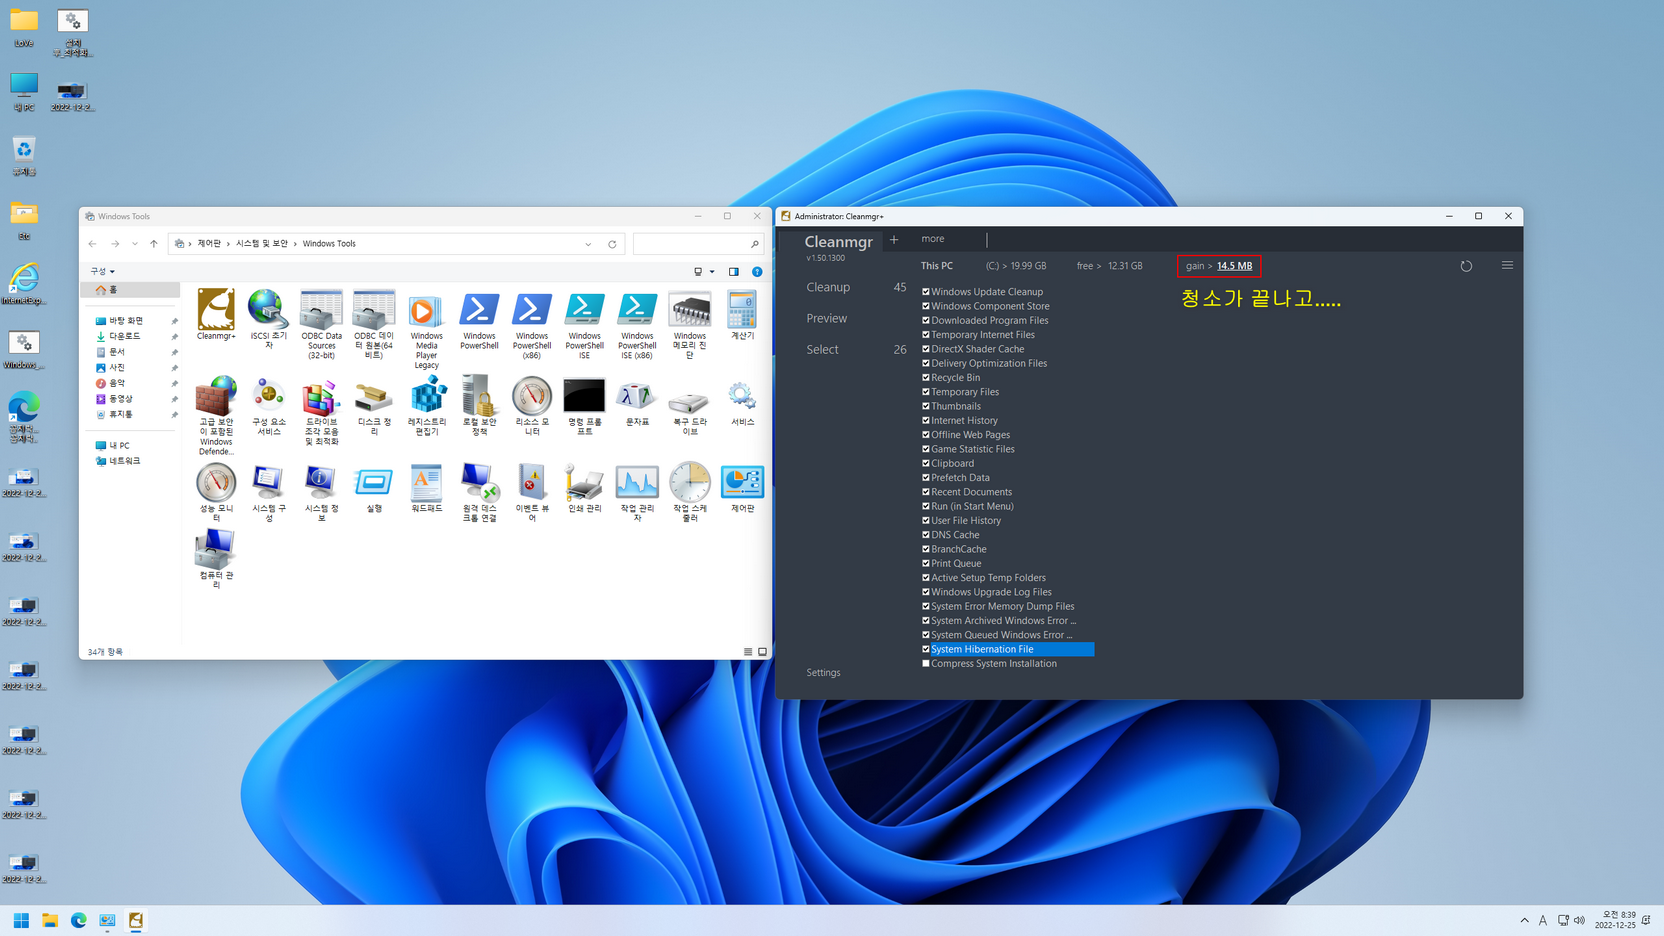Uncheck Thumbnails option
This screenshot has width=1664, height=936.
point(926,406)
